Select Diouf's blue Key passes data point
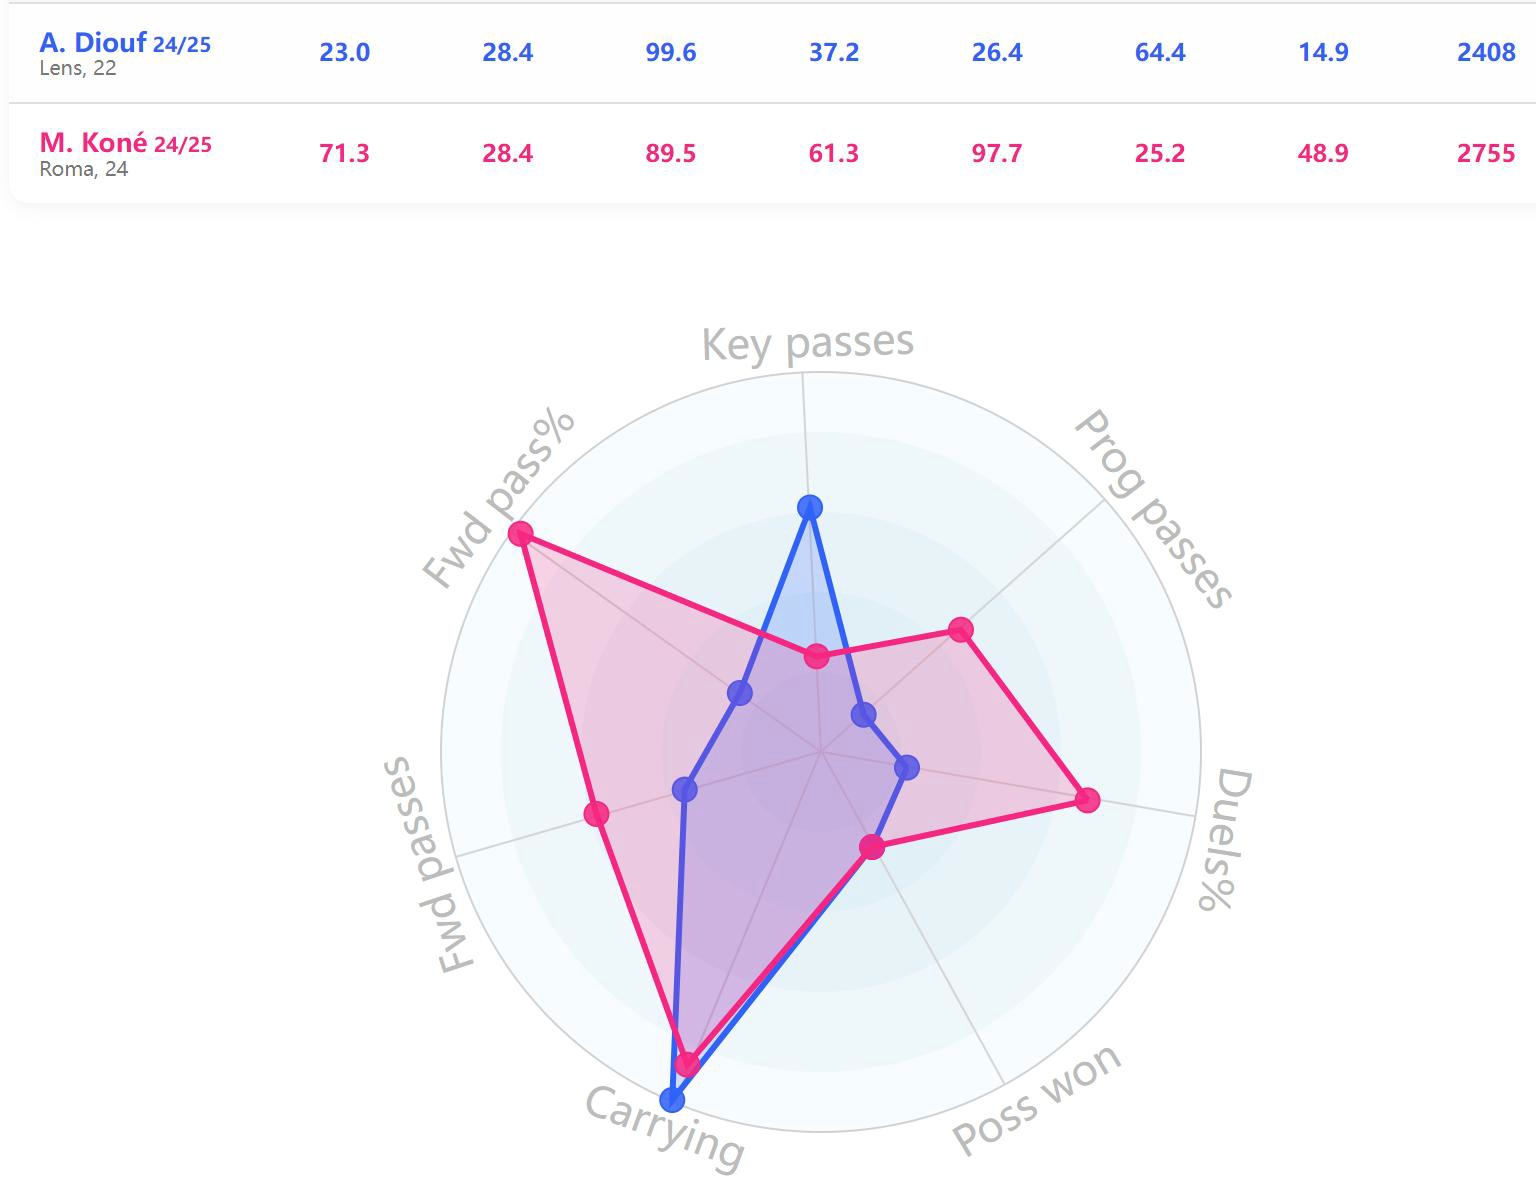 pos(810,507)
